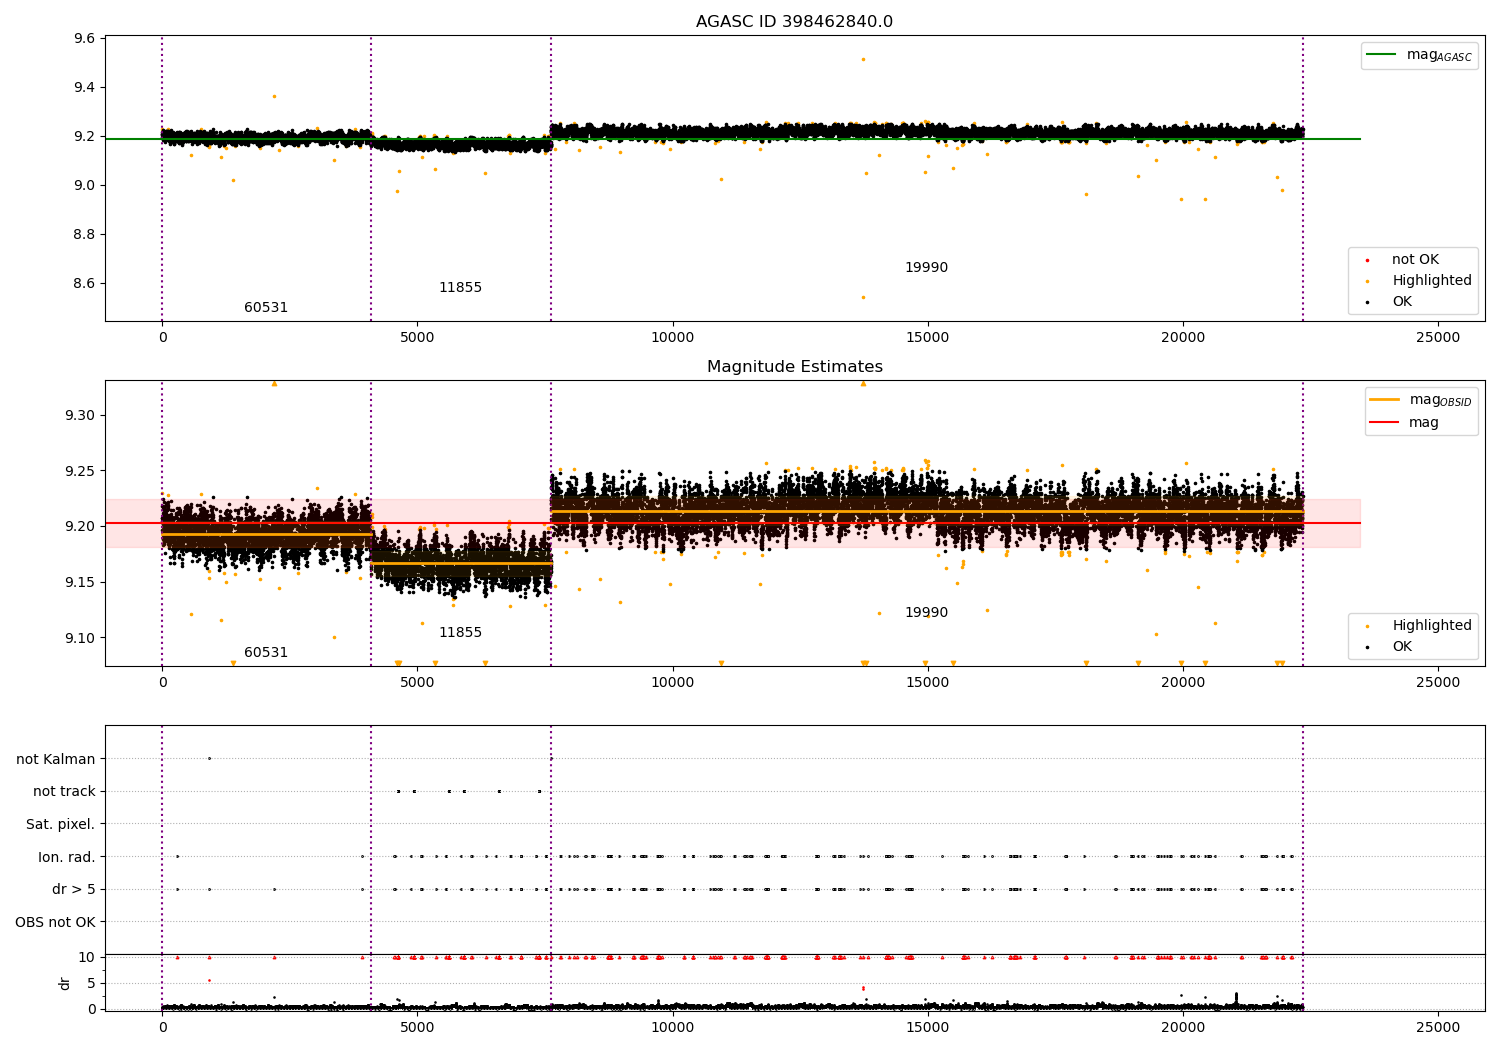Screen dimensions: 1500x1050
Task: Click the 19990 label in top plot
Action: tap(926, 268)
